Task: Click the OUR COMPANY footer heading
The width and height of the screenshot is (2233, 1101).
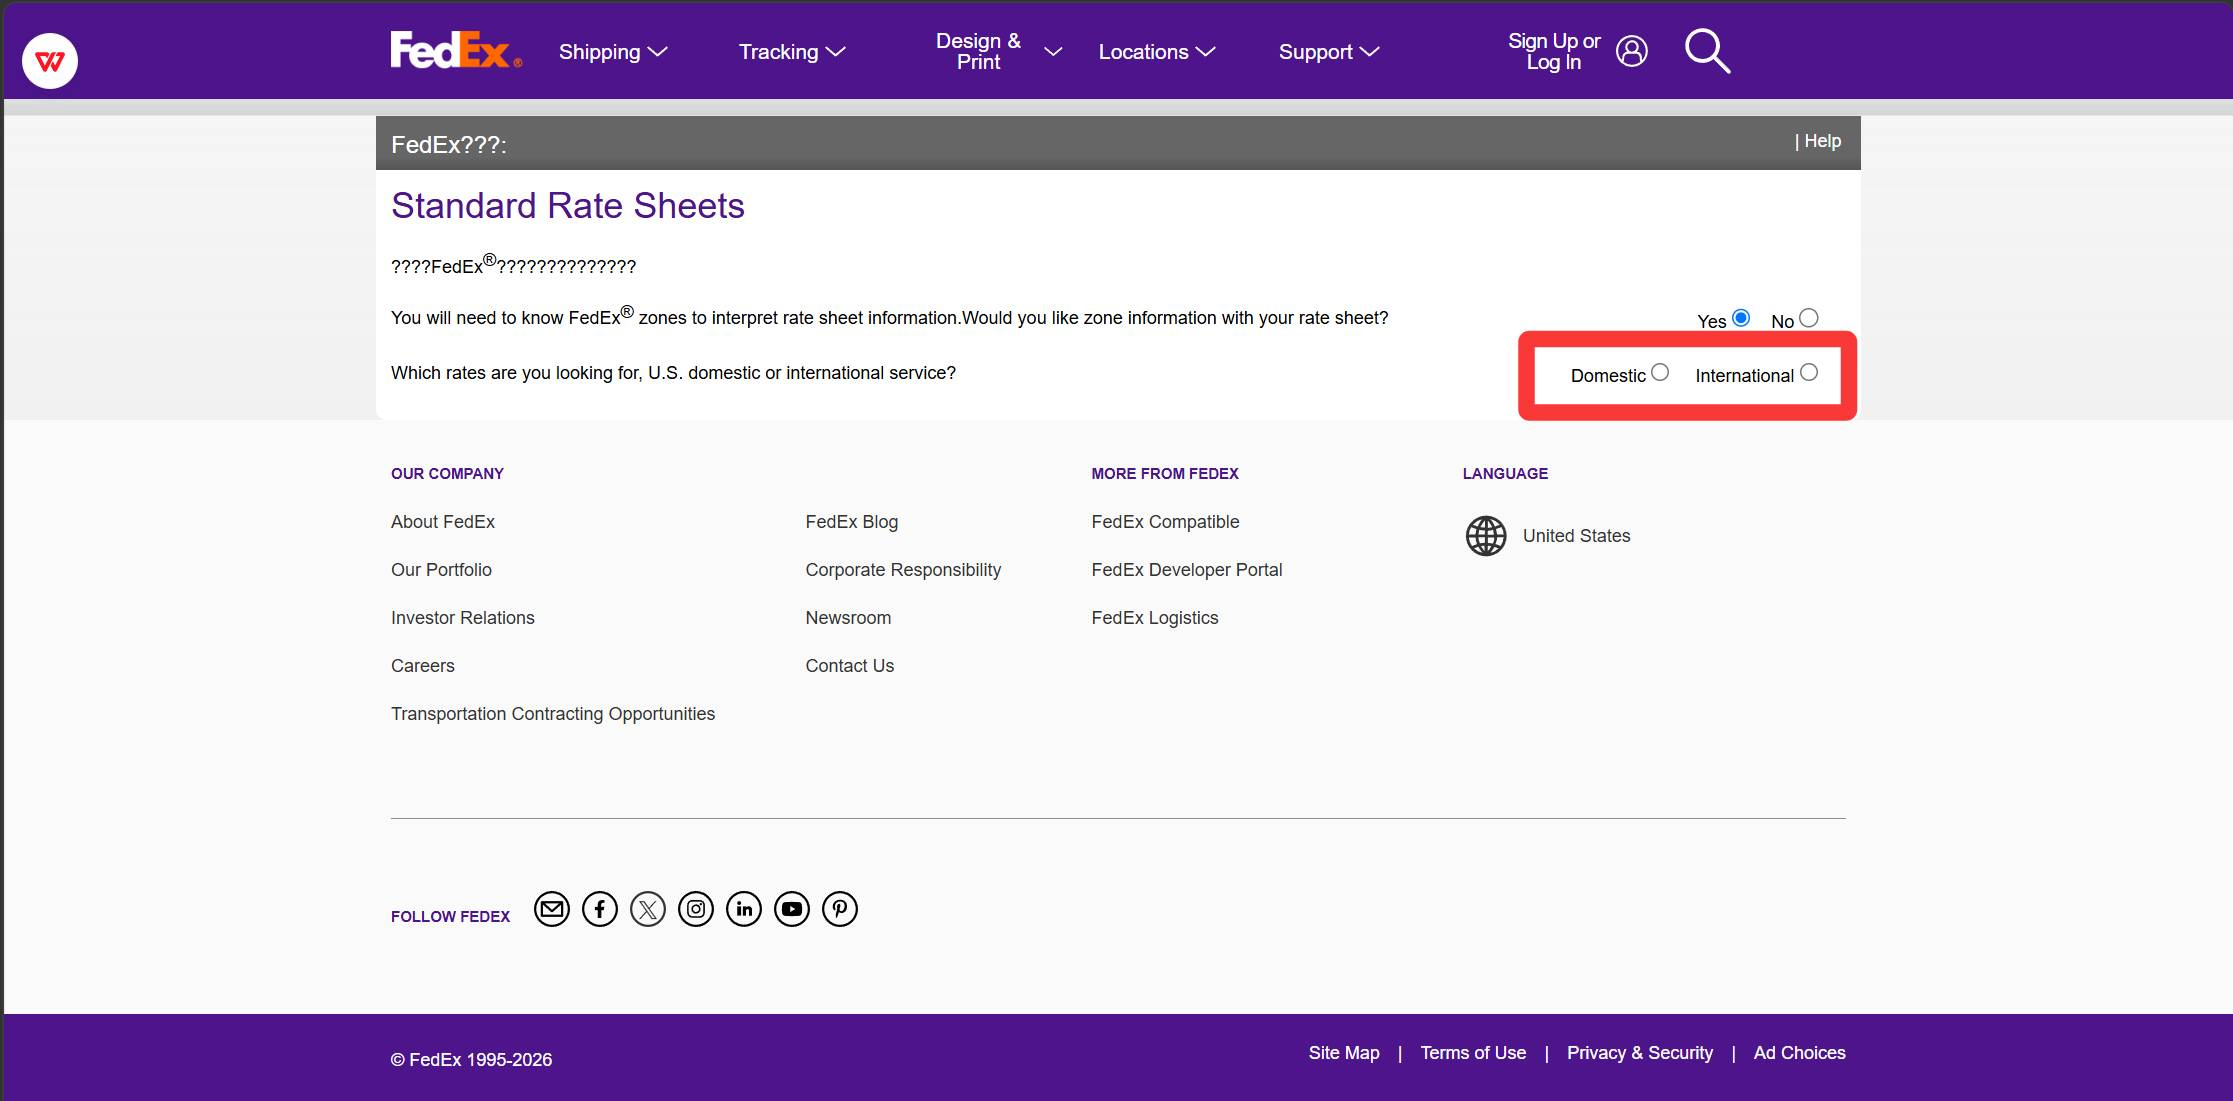Action: click(x=447, y=474)
